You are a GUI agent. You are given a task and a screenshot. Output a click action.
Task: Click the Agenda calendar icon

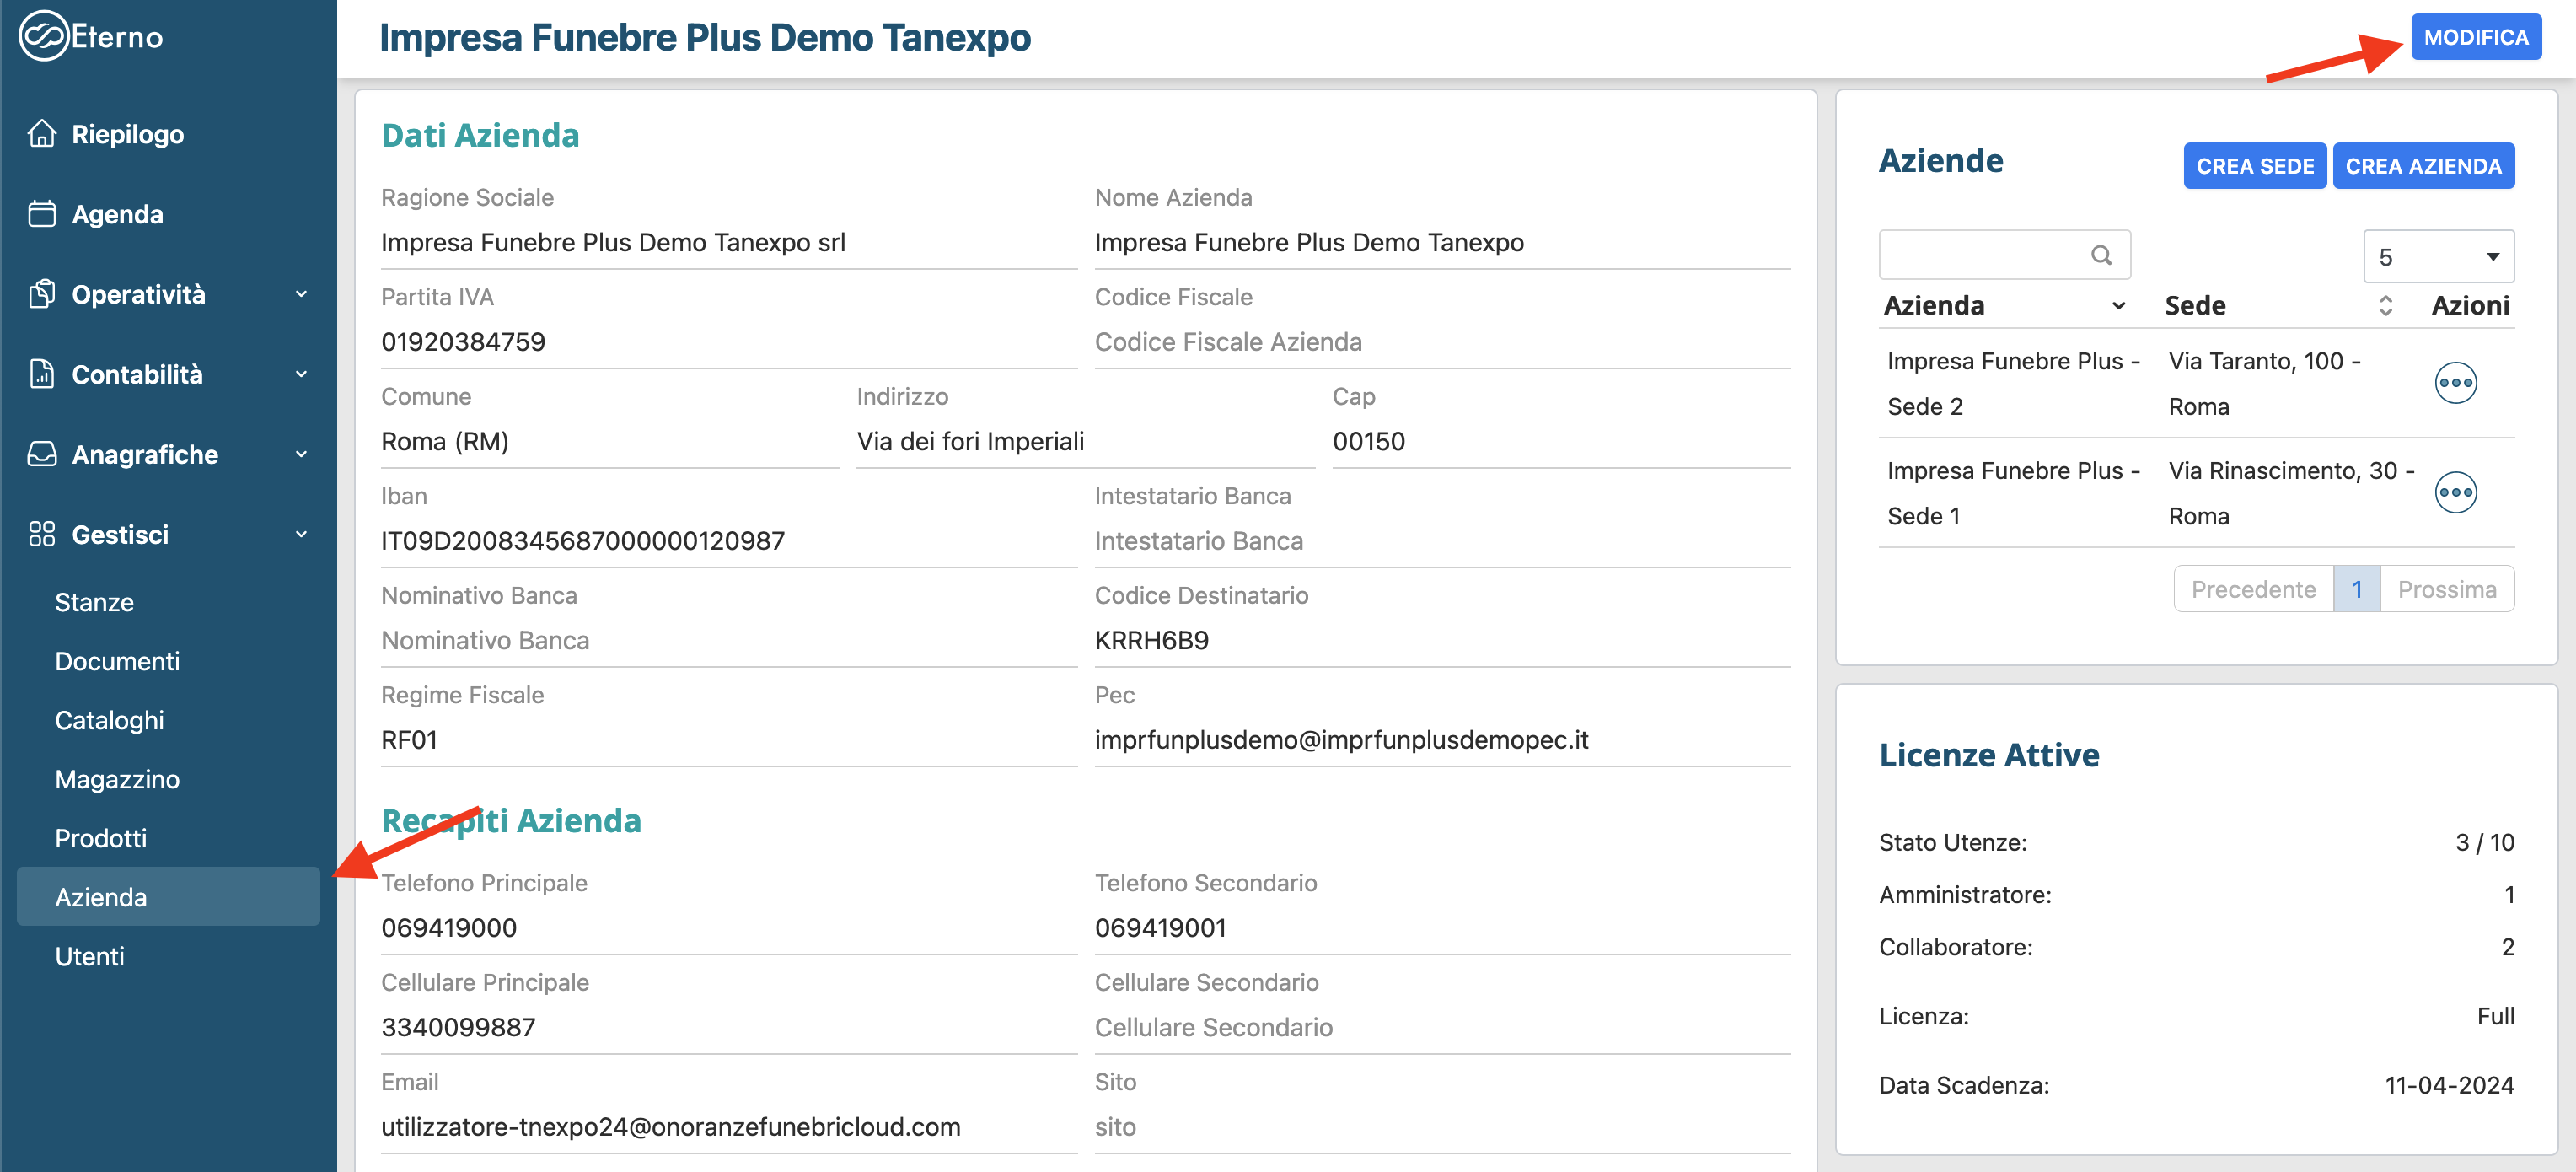click(x=42, y=214)
